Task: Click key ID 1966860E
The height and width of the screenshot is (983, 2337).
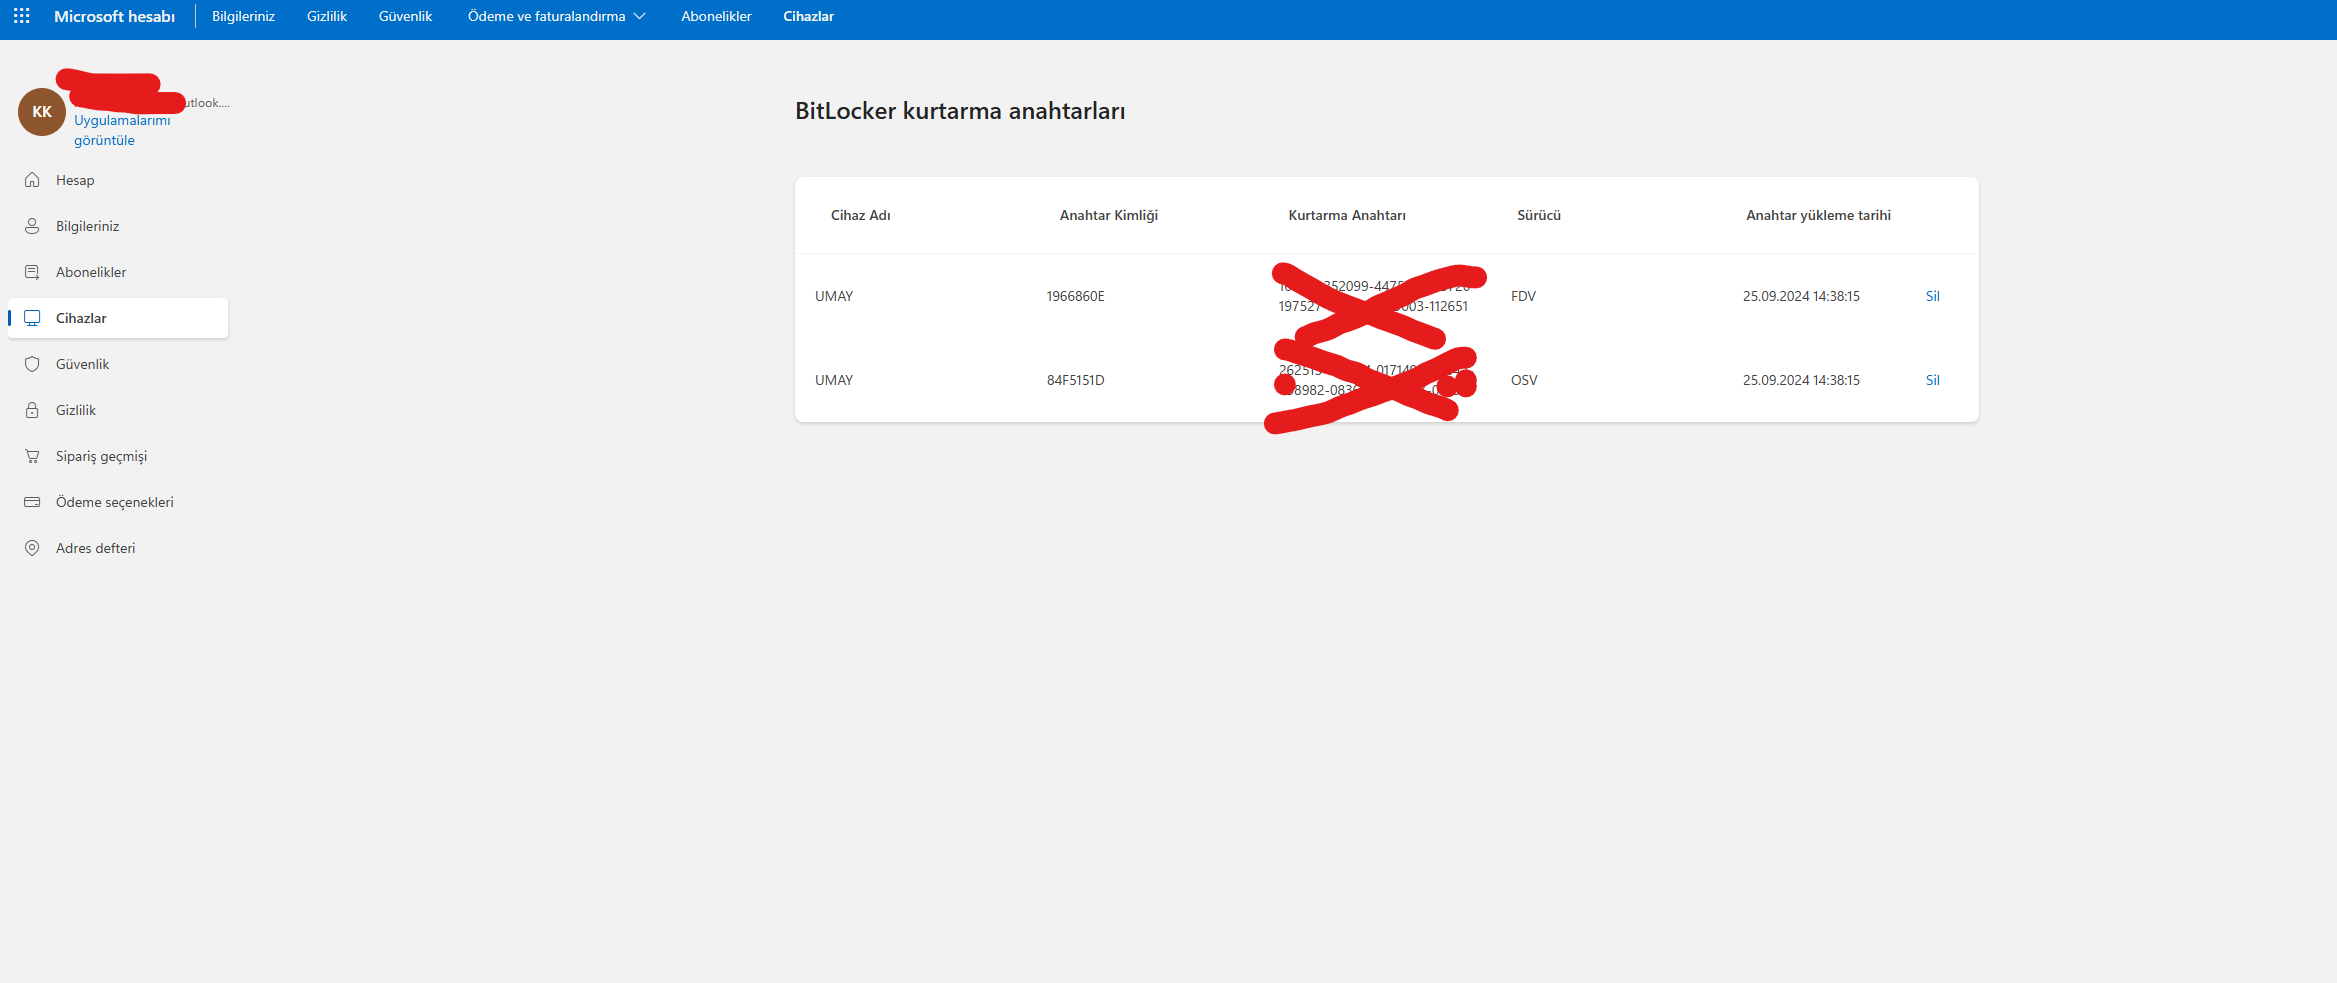Action: click(1075, 296)
